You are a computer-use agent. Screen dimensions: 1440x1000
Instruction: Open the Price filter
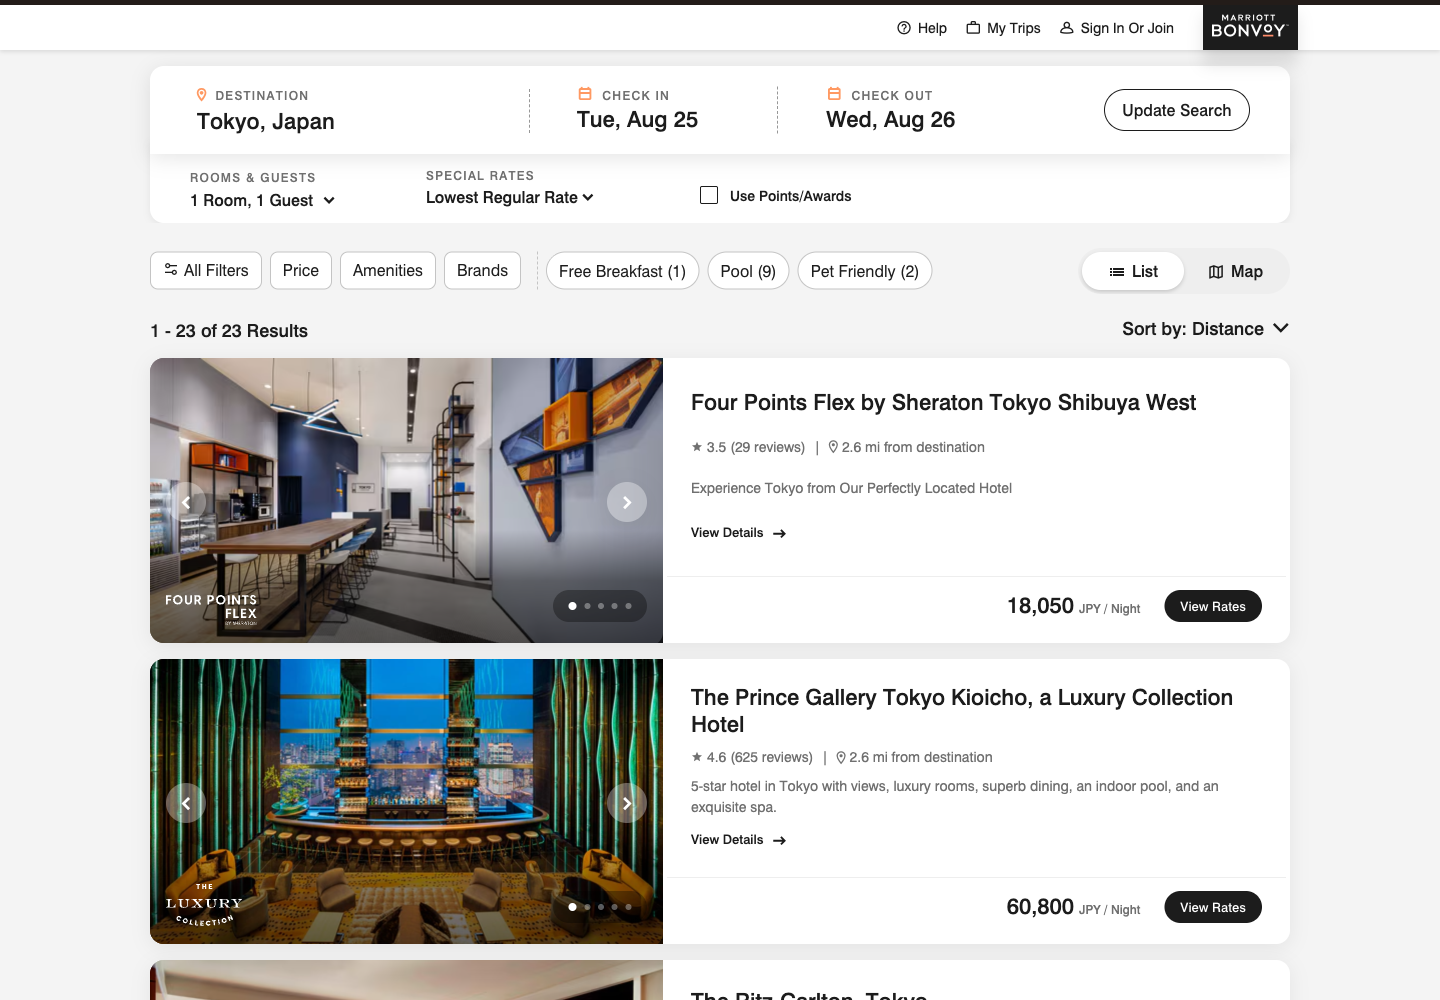300,270
